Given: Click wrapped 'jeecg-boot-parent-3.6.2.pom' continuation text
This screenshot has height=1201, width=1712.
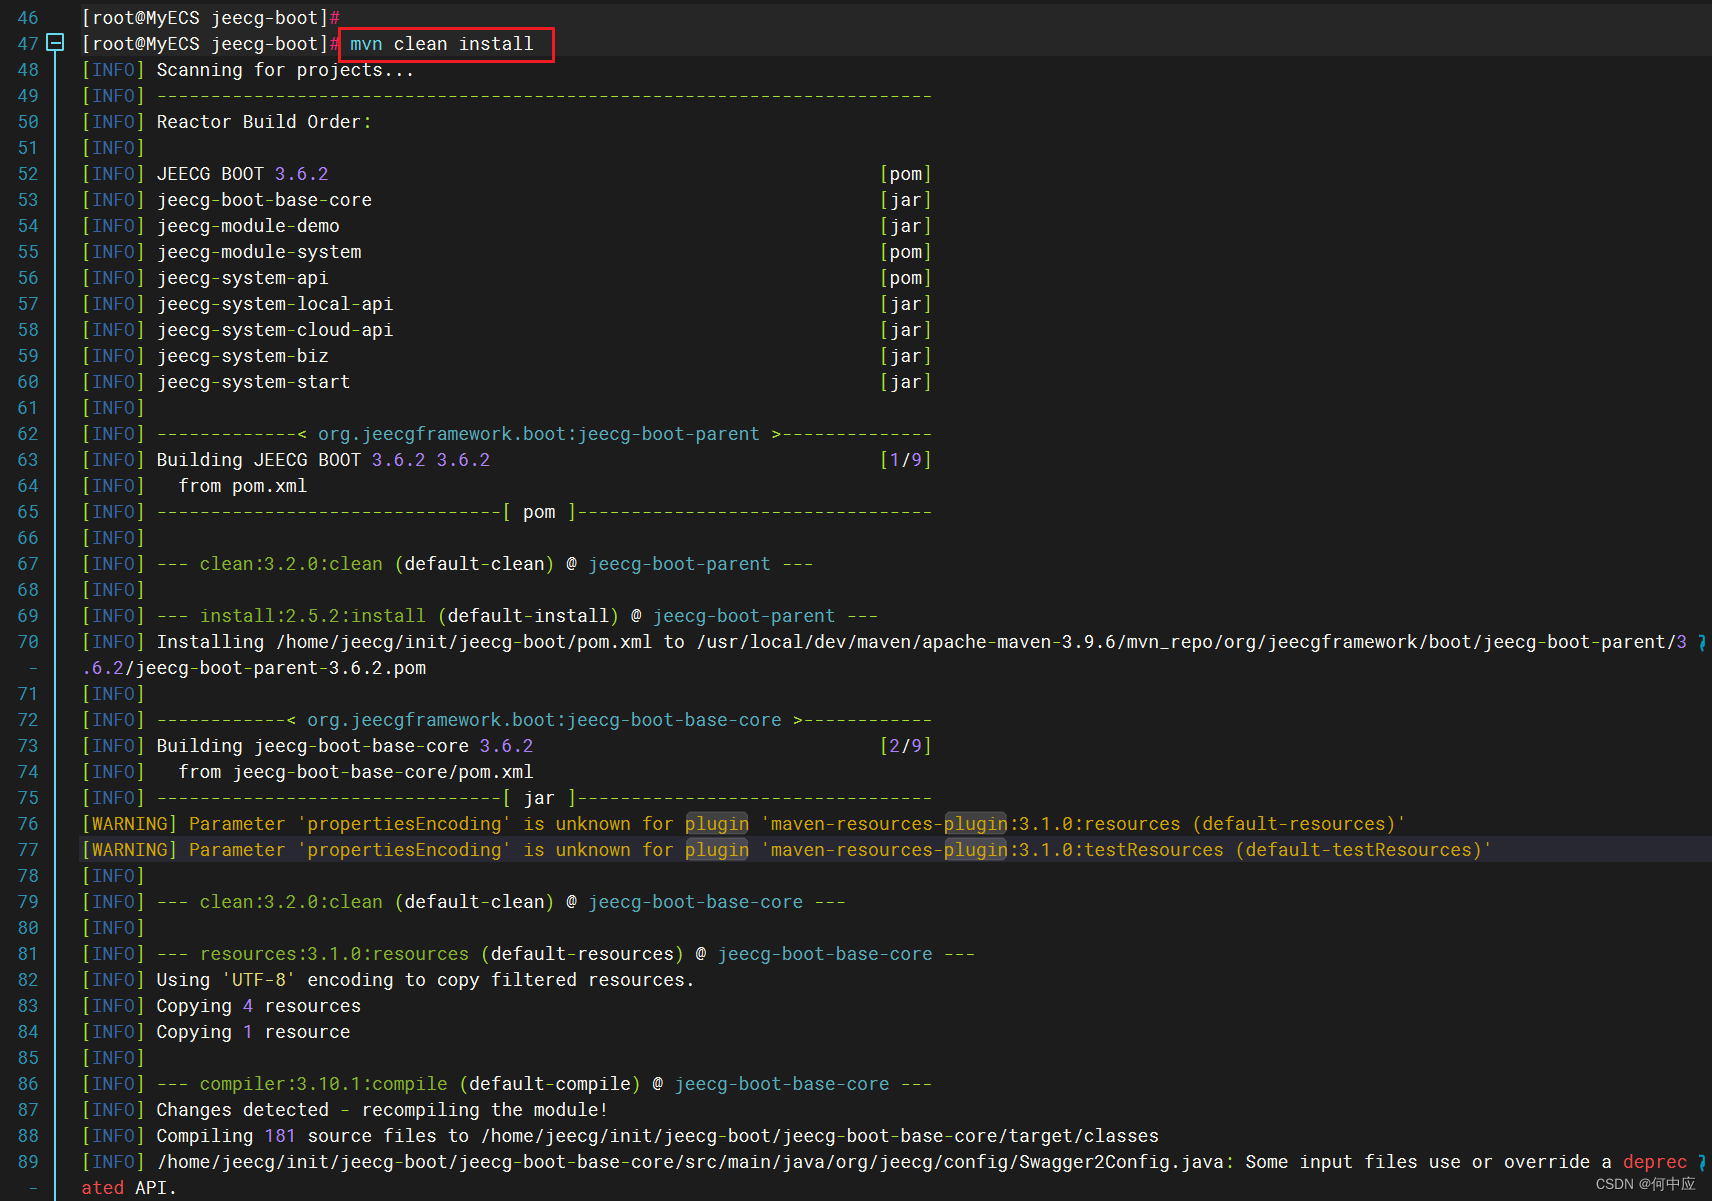Looking at the screenshot, I should click(280, 668).
